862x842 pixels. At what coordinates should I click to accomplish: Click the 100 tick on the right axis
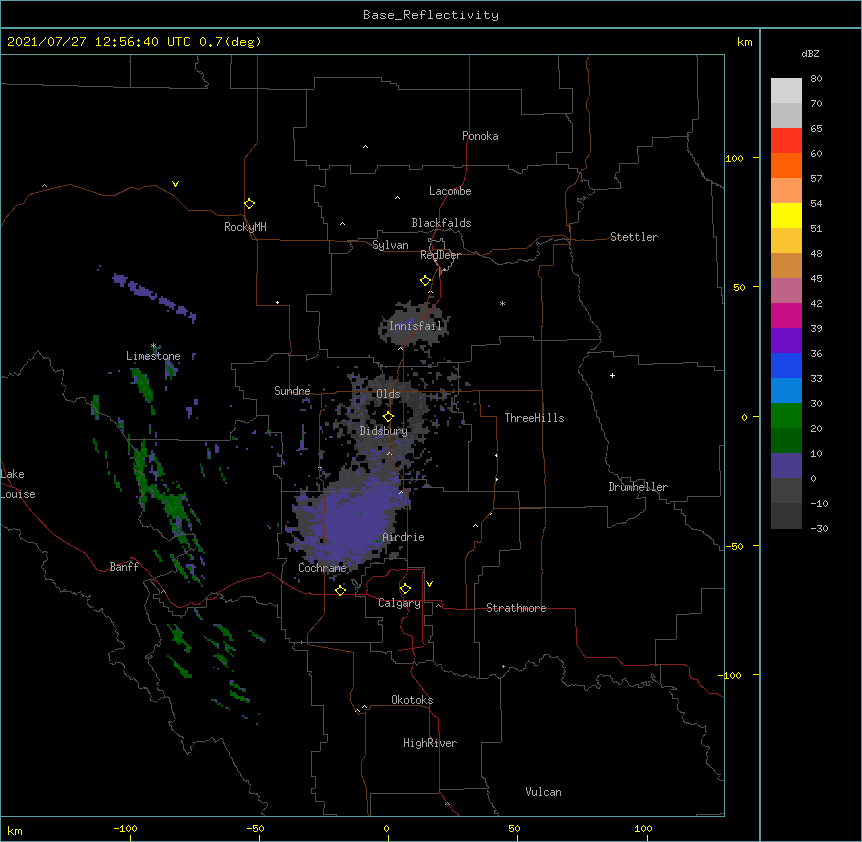pyautogui.click(x=734, y=158)
